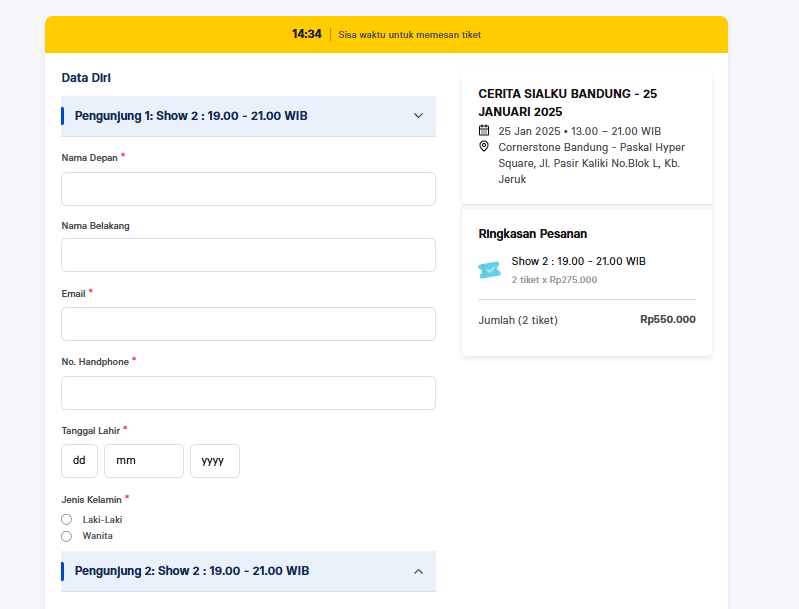Expand the Pengunjung 2 section chevron

click(418, 571)
